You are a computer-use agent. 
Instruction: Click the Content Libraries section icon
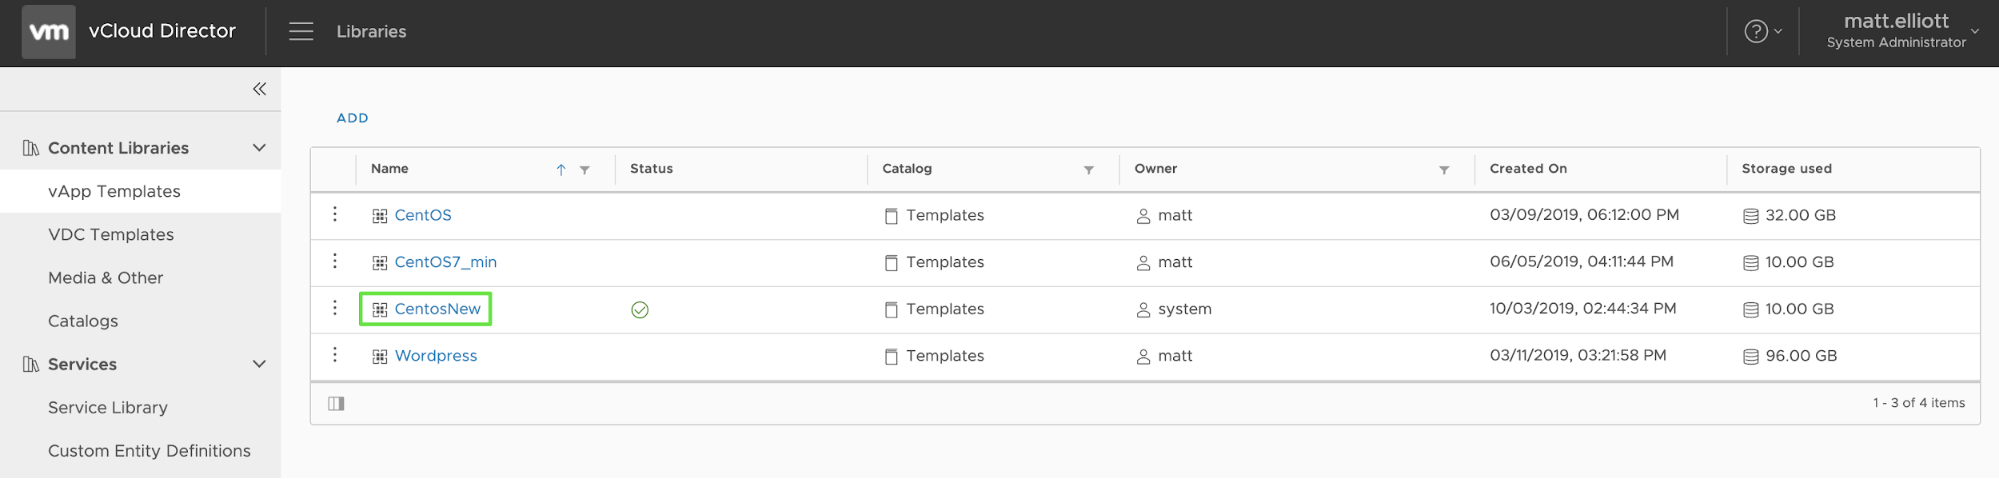tap(31, 148)
